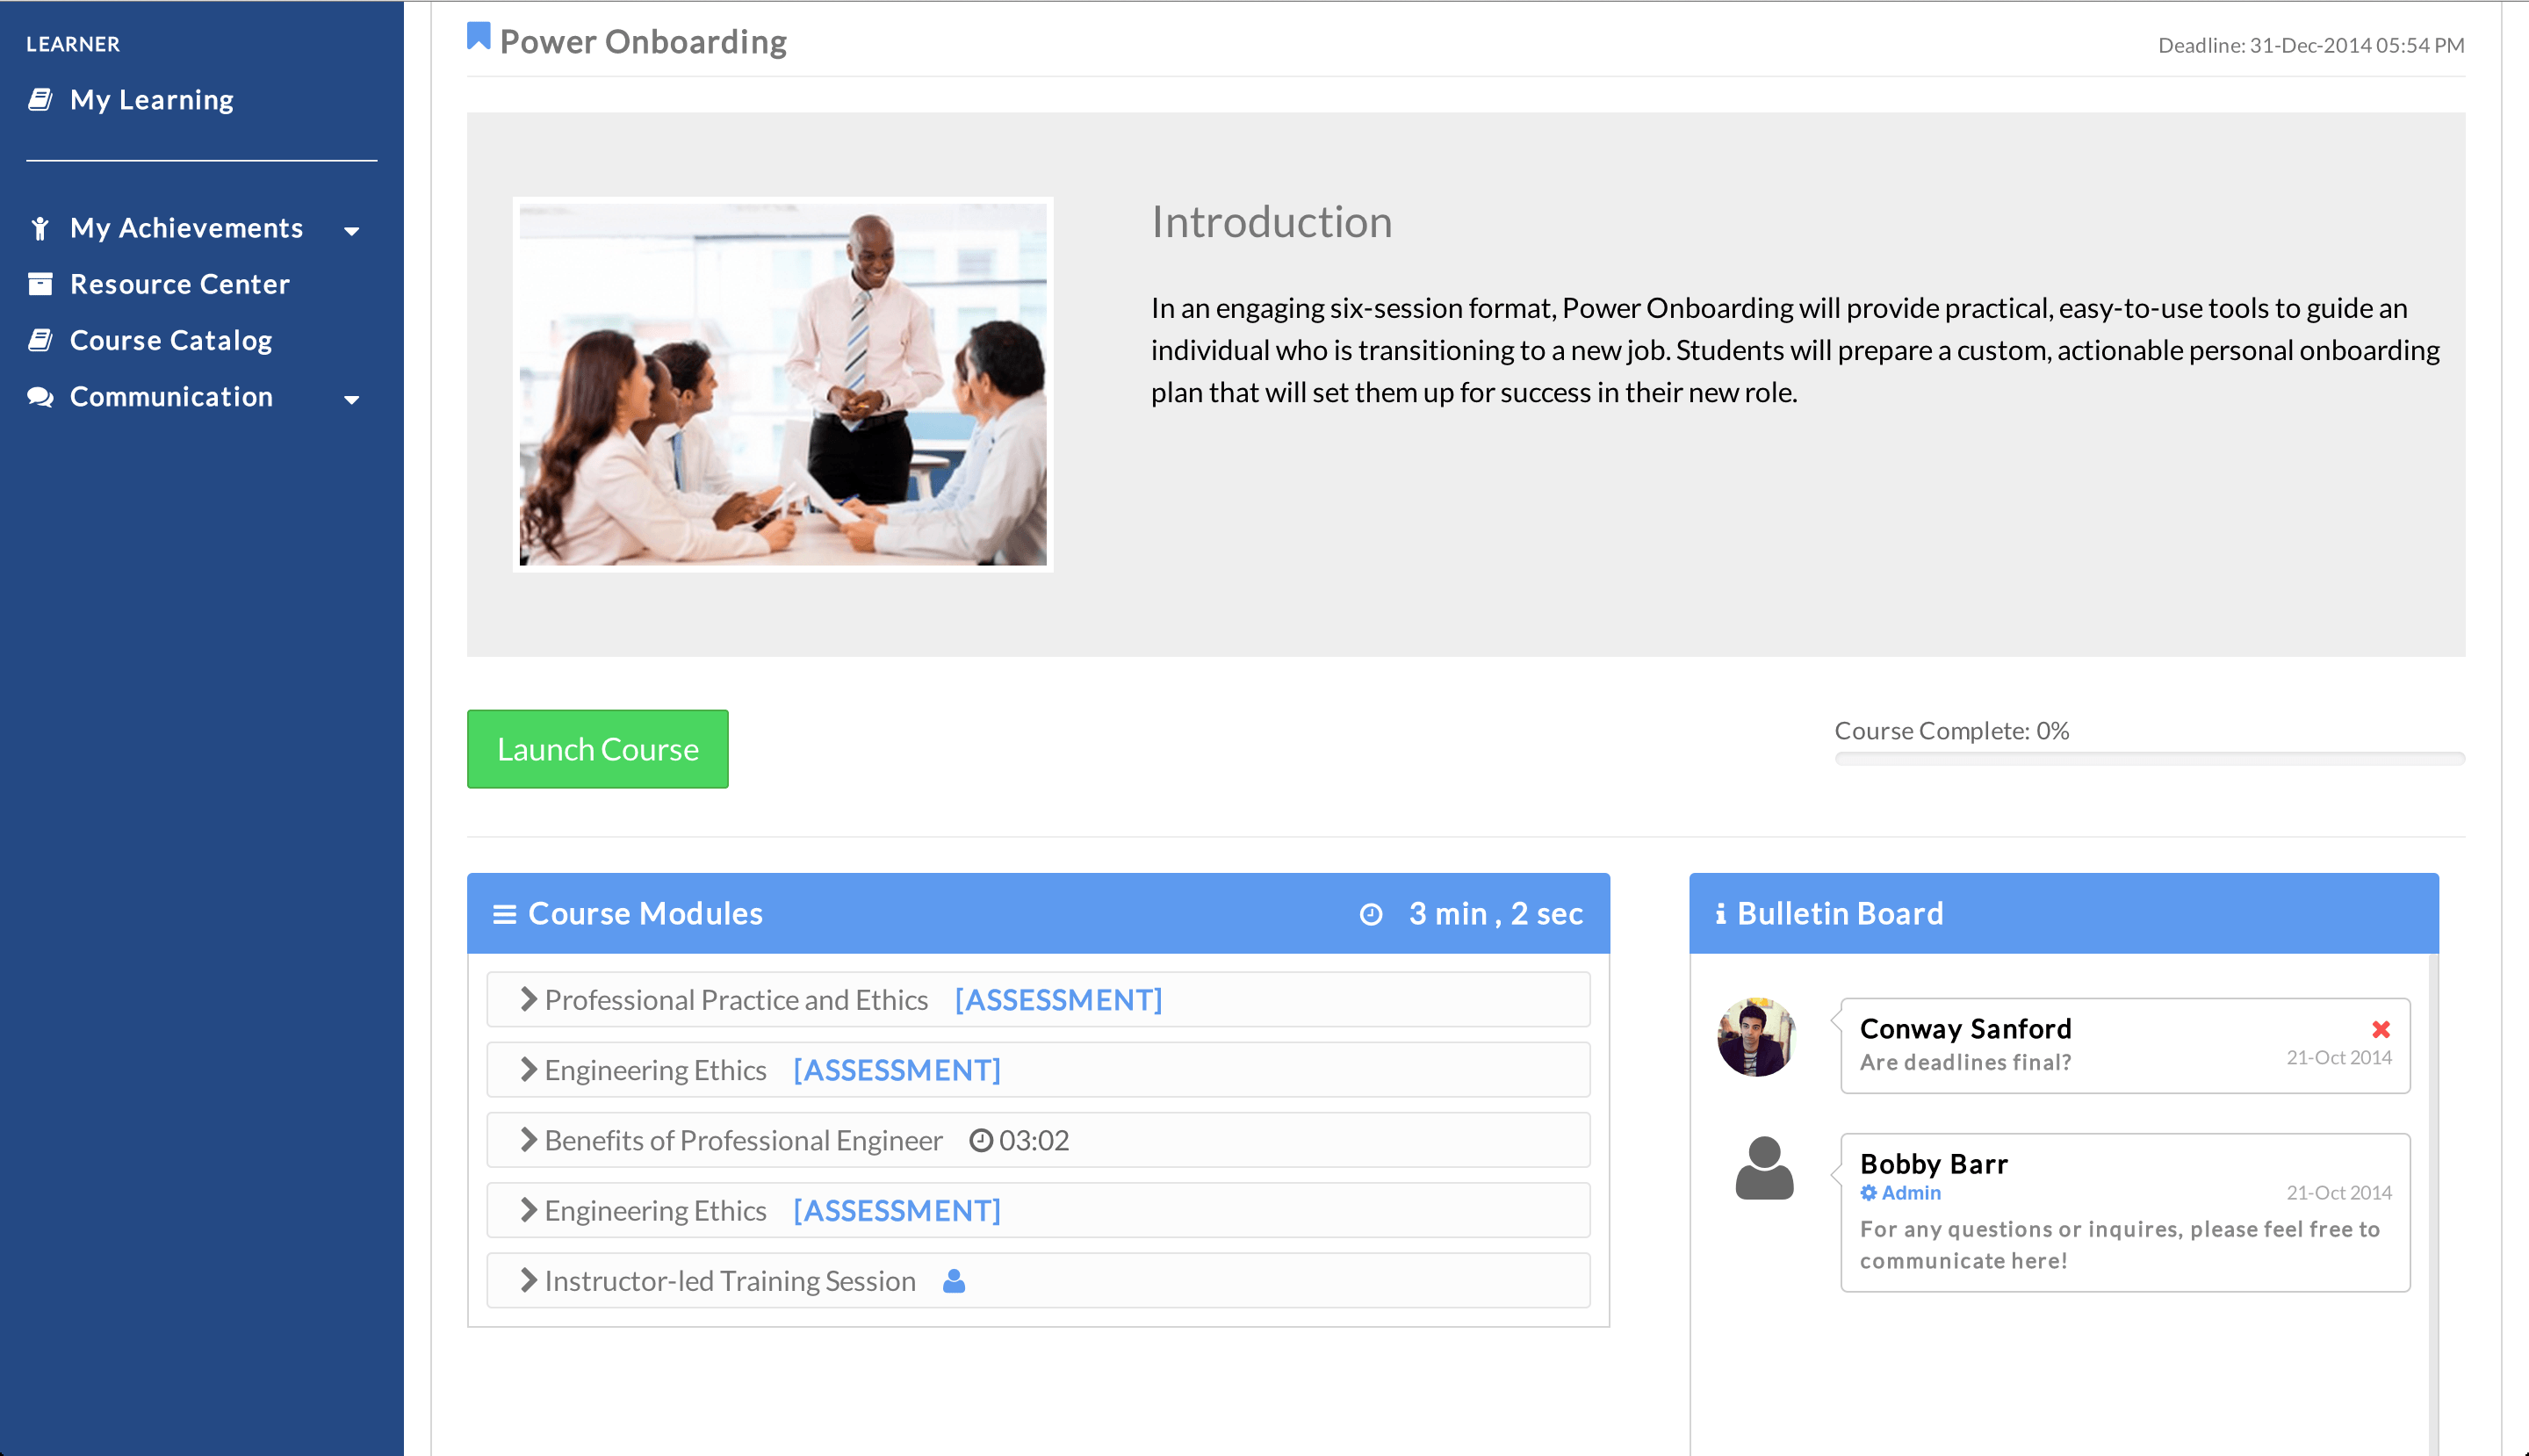The width and height of the screenshot is (2529, 1456).
Task: Expand the My Achievements dropdown arrow
Action: click(351, 231)
